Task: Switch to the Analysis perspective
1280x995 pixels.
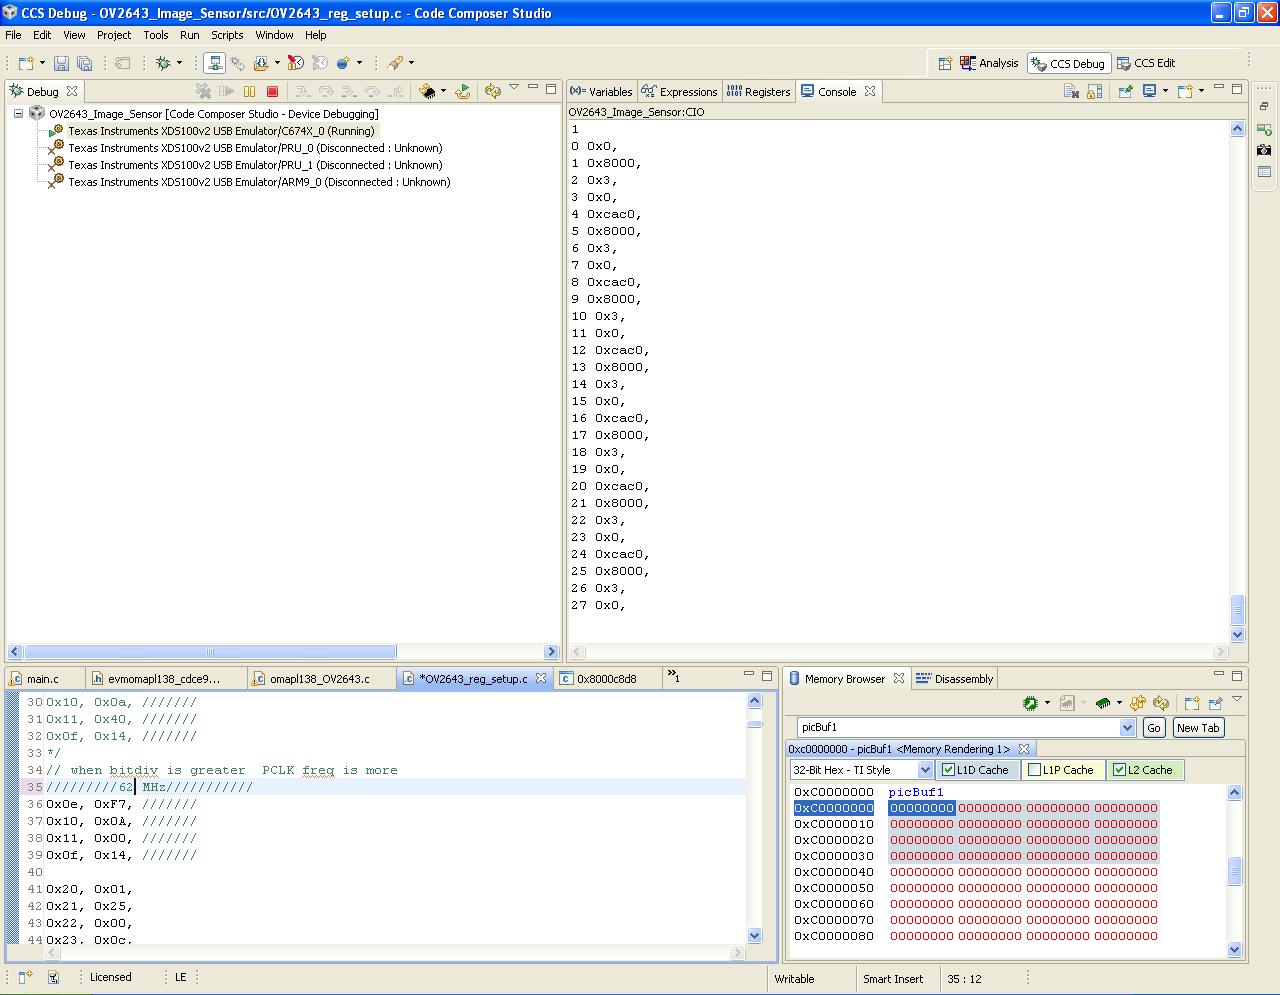Action: coord(989,63)
